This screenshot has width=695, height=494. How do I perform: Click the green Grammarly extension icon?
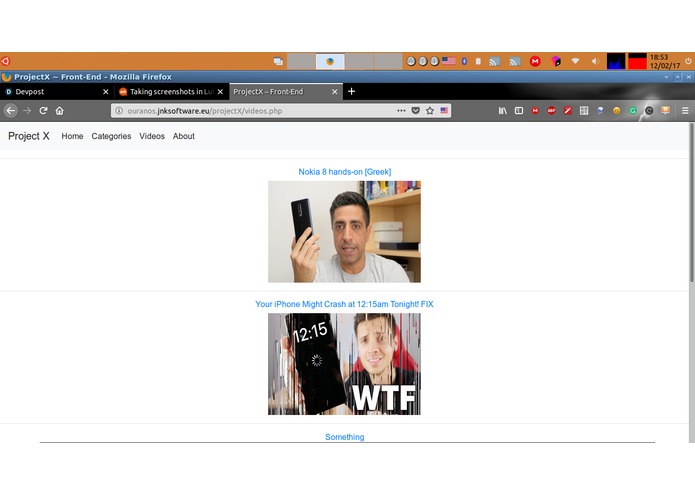click(633, 111)
